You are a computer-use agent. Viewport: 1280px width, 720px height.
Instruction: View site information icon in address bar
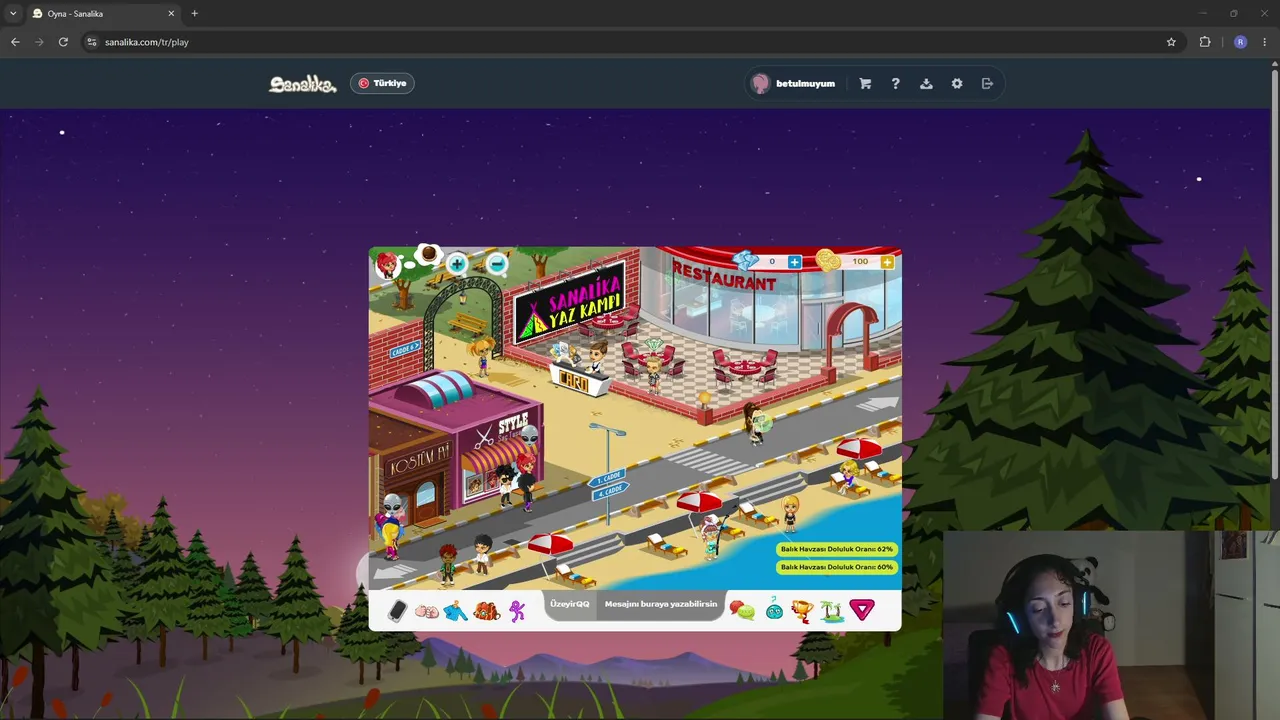[92, 42]
